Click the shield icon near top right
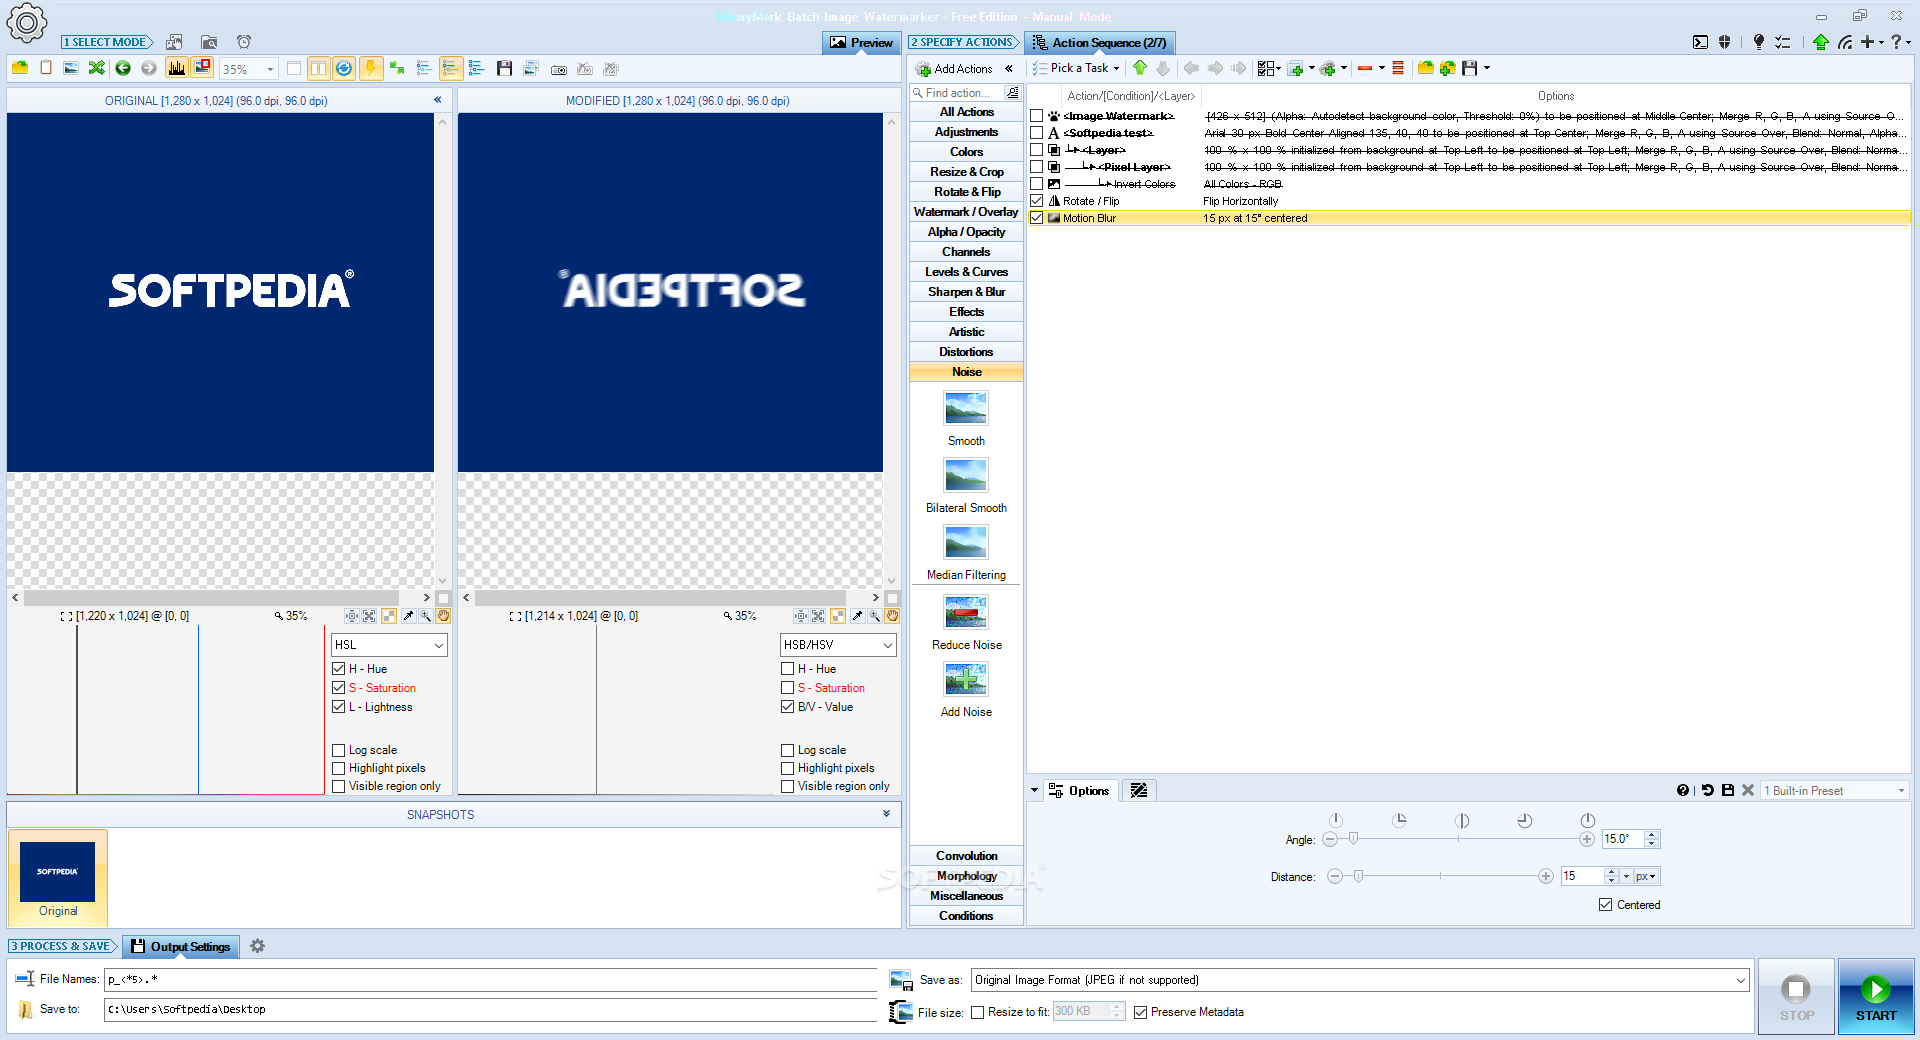Screen dimensions: 1920x1040 (1725, 42)
